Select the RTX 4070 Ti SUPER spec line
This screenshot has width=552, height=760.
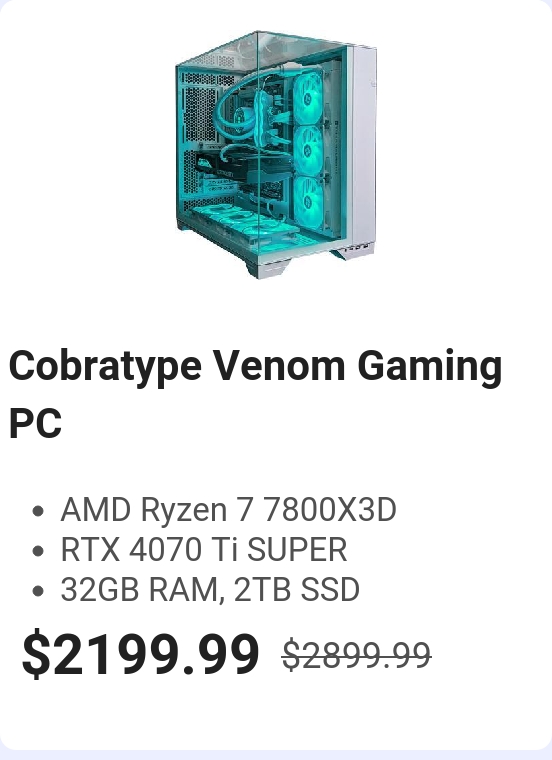pyautogui.click(x=204, y=549)
